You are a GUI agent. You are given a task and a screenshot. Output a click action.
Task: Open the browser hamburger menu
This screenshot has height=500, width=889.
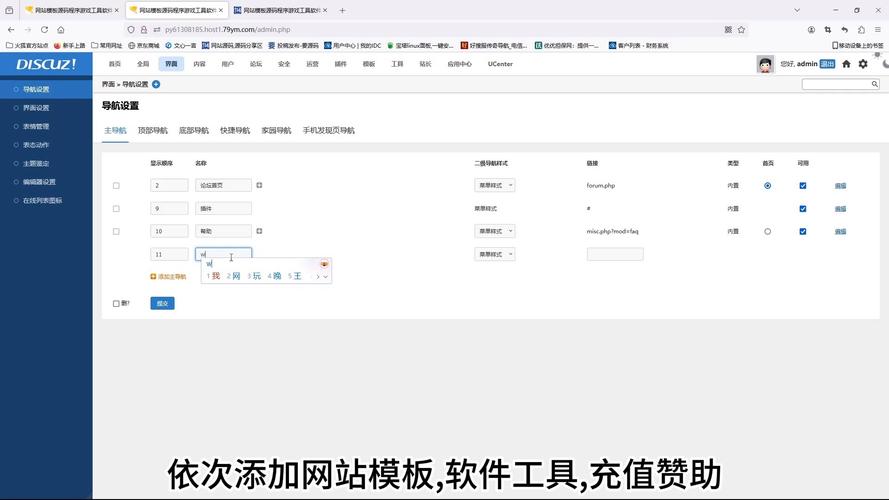point(878,29)
